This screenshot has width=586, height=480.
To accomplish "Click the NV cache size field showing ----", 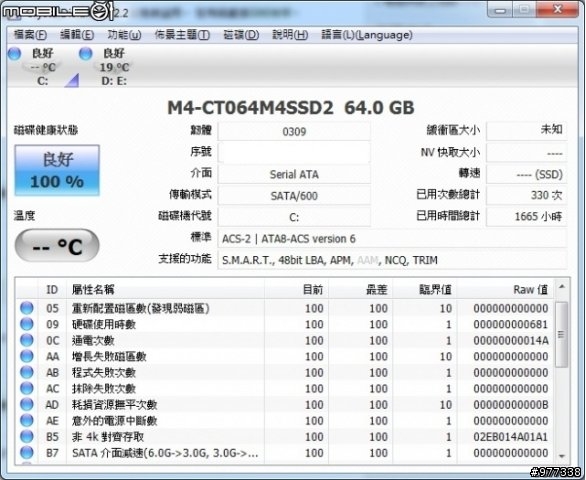I will [x=527, y=153].
